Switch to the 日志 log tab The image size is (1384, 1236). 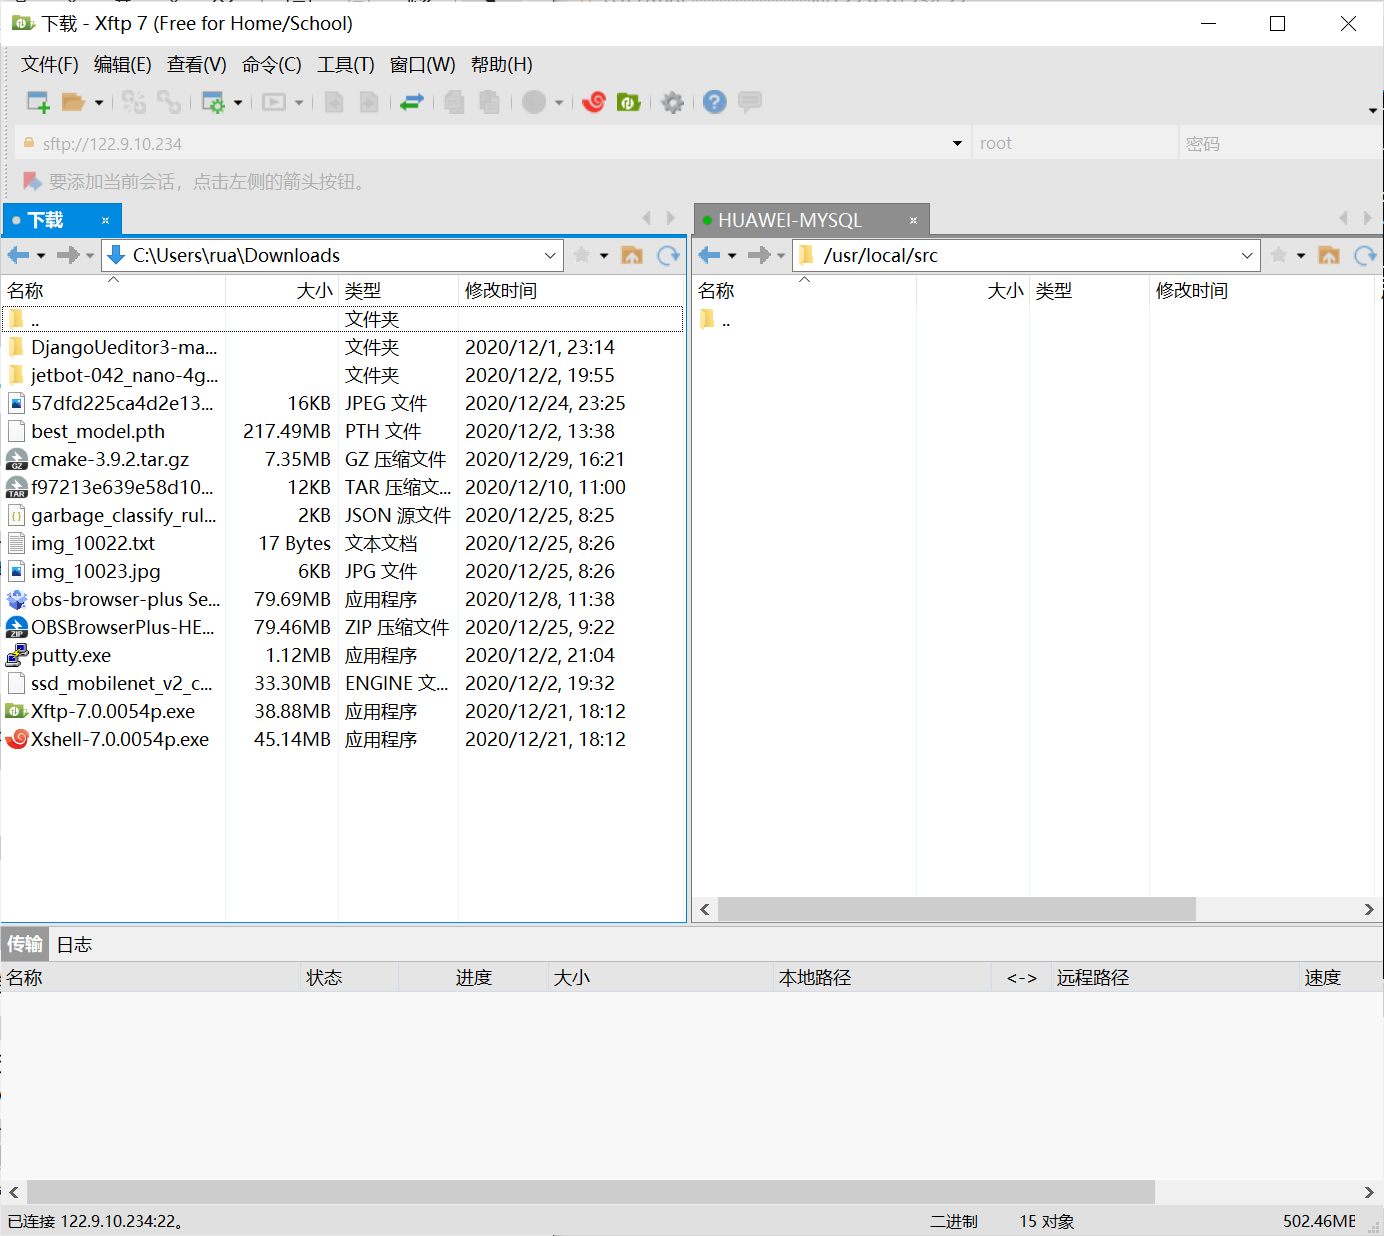(x=74, y=945)
